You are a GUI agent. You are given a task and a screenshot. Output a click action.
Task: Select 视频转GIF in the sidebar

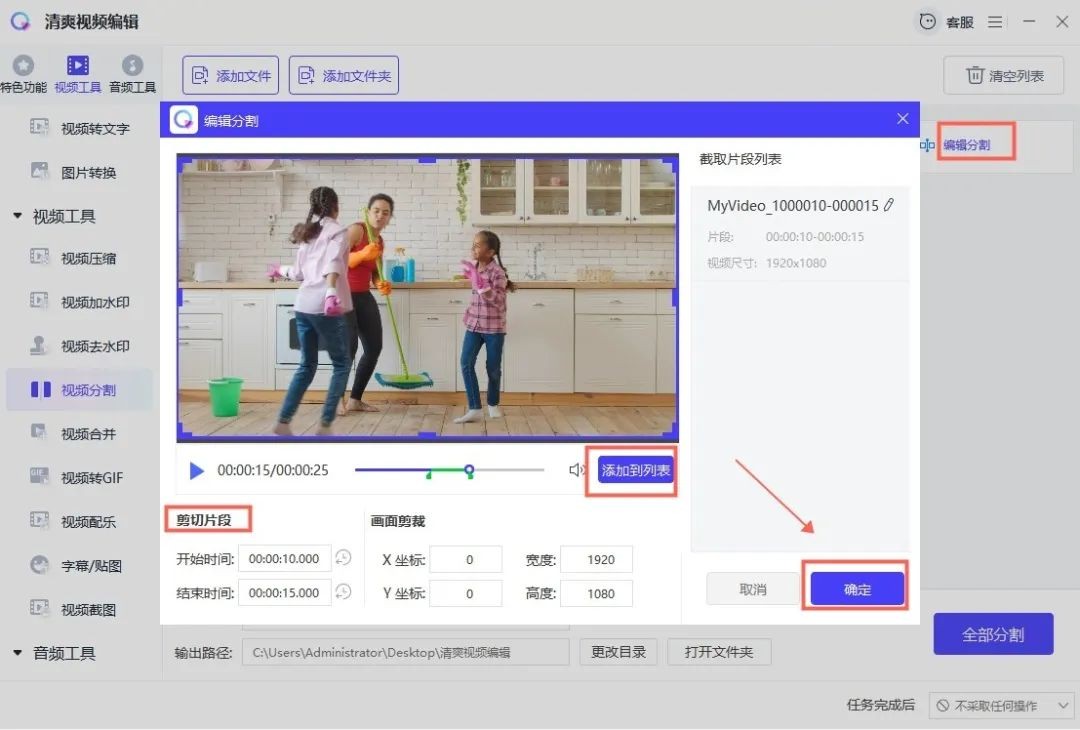pos(91,477)
